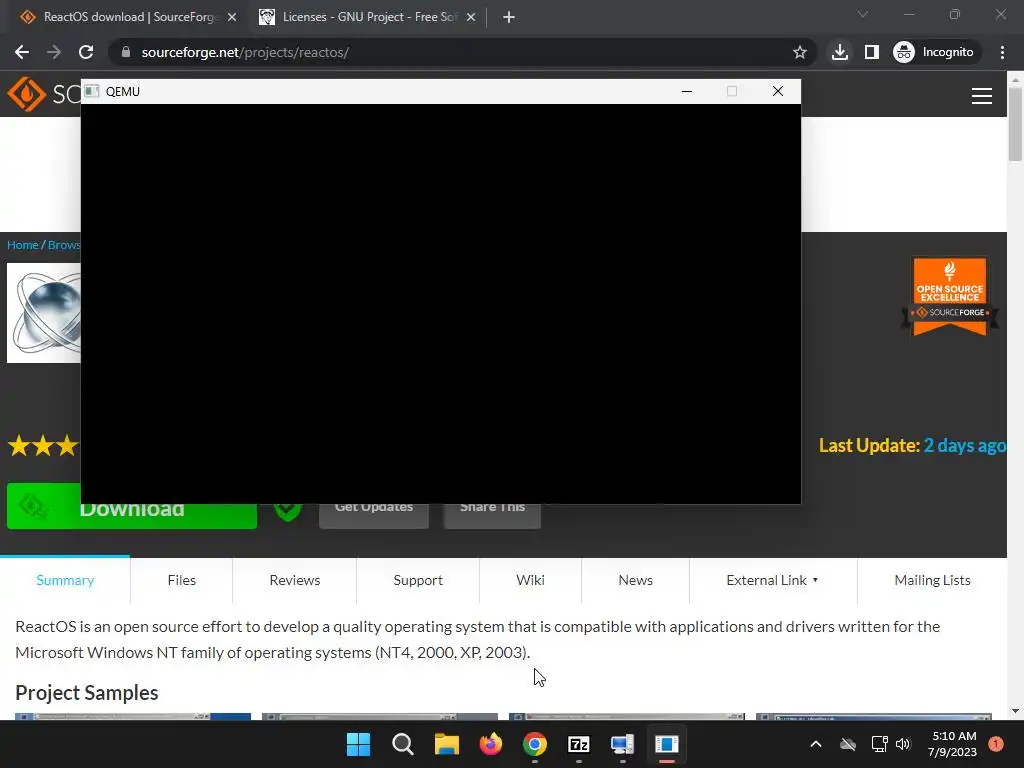The width and height of the screenshot is (1024, 768).
Task: Minimize the QEMU window
Action: click(686, 91)
